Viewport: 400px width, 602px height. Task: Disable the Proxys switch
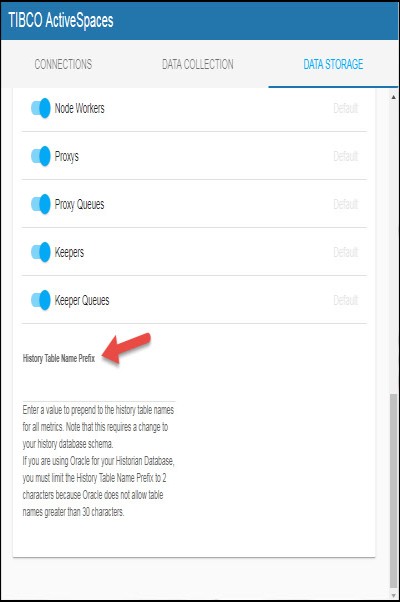41,156
